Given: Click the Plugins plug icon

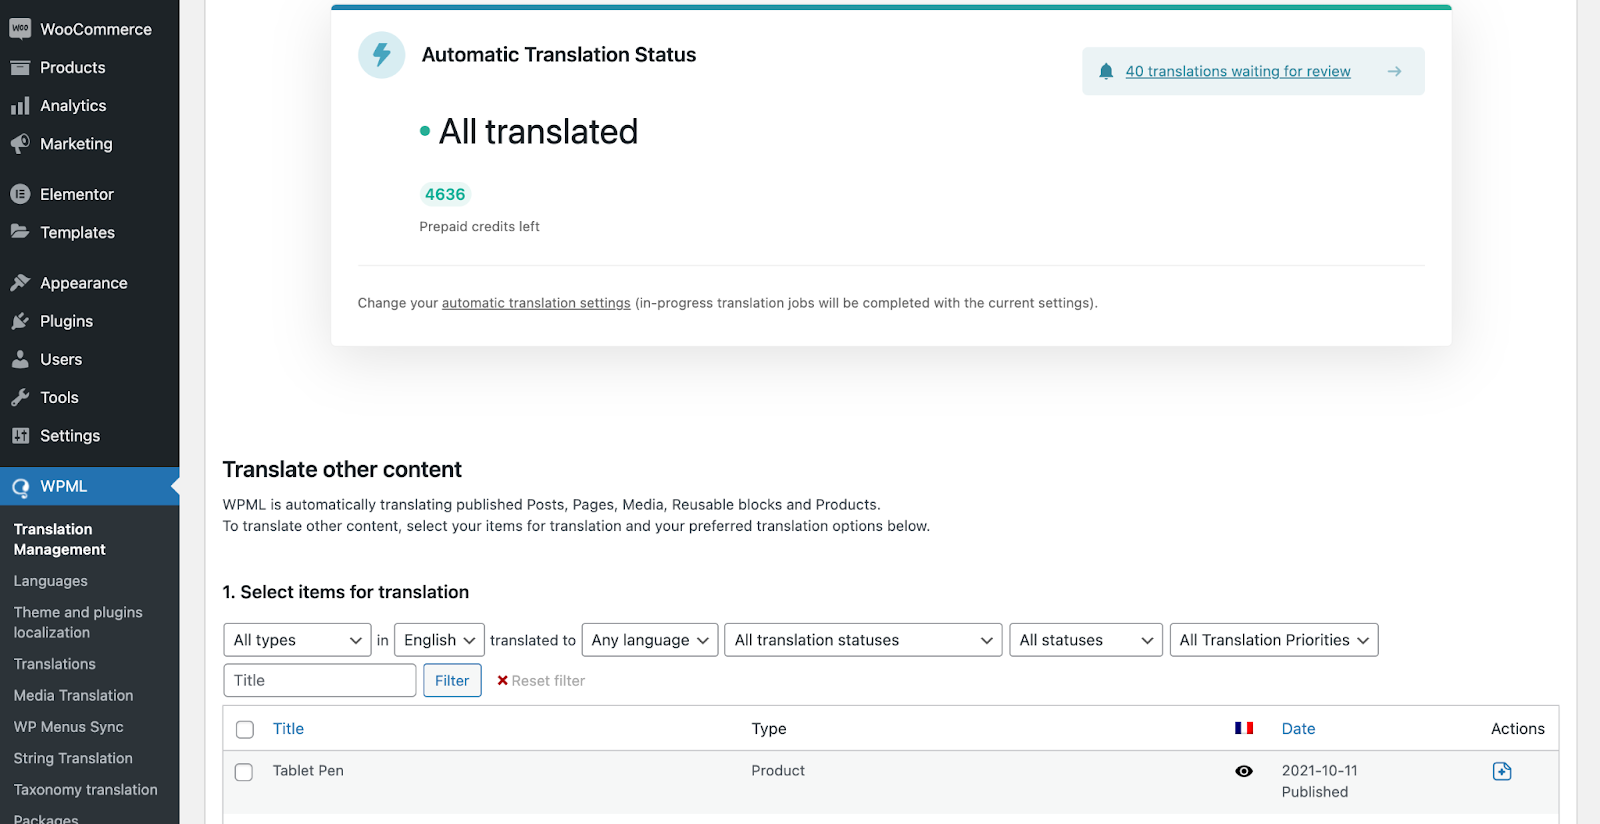Looking at the screenshot, I should (20, 321).
